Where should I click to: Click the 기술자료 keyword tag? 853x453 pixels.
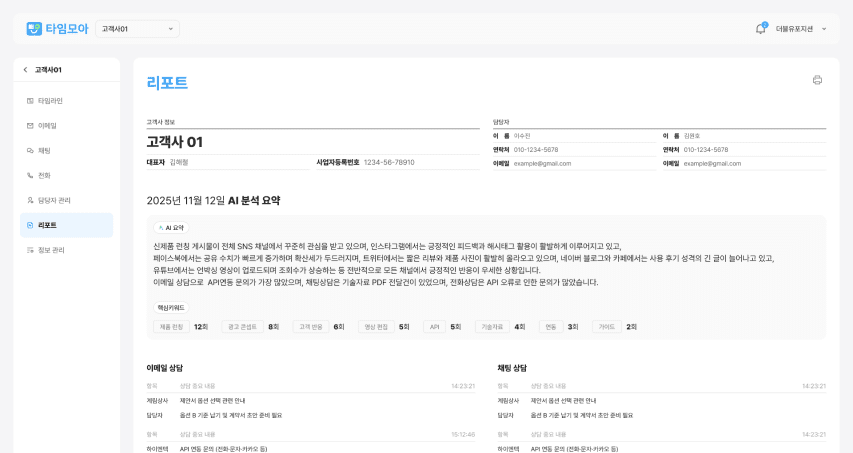[x=492, y=326]
